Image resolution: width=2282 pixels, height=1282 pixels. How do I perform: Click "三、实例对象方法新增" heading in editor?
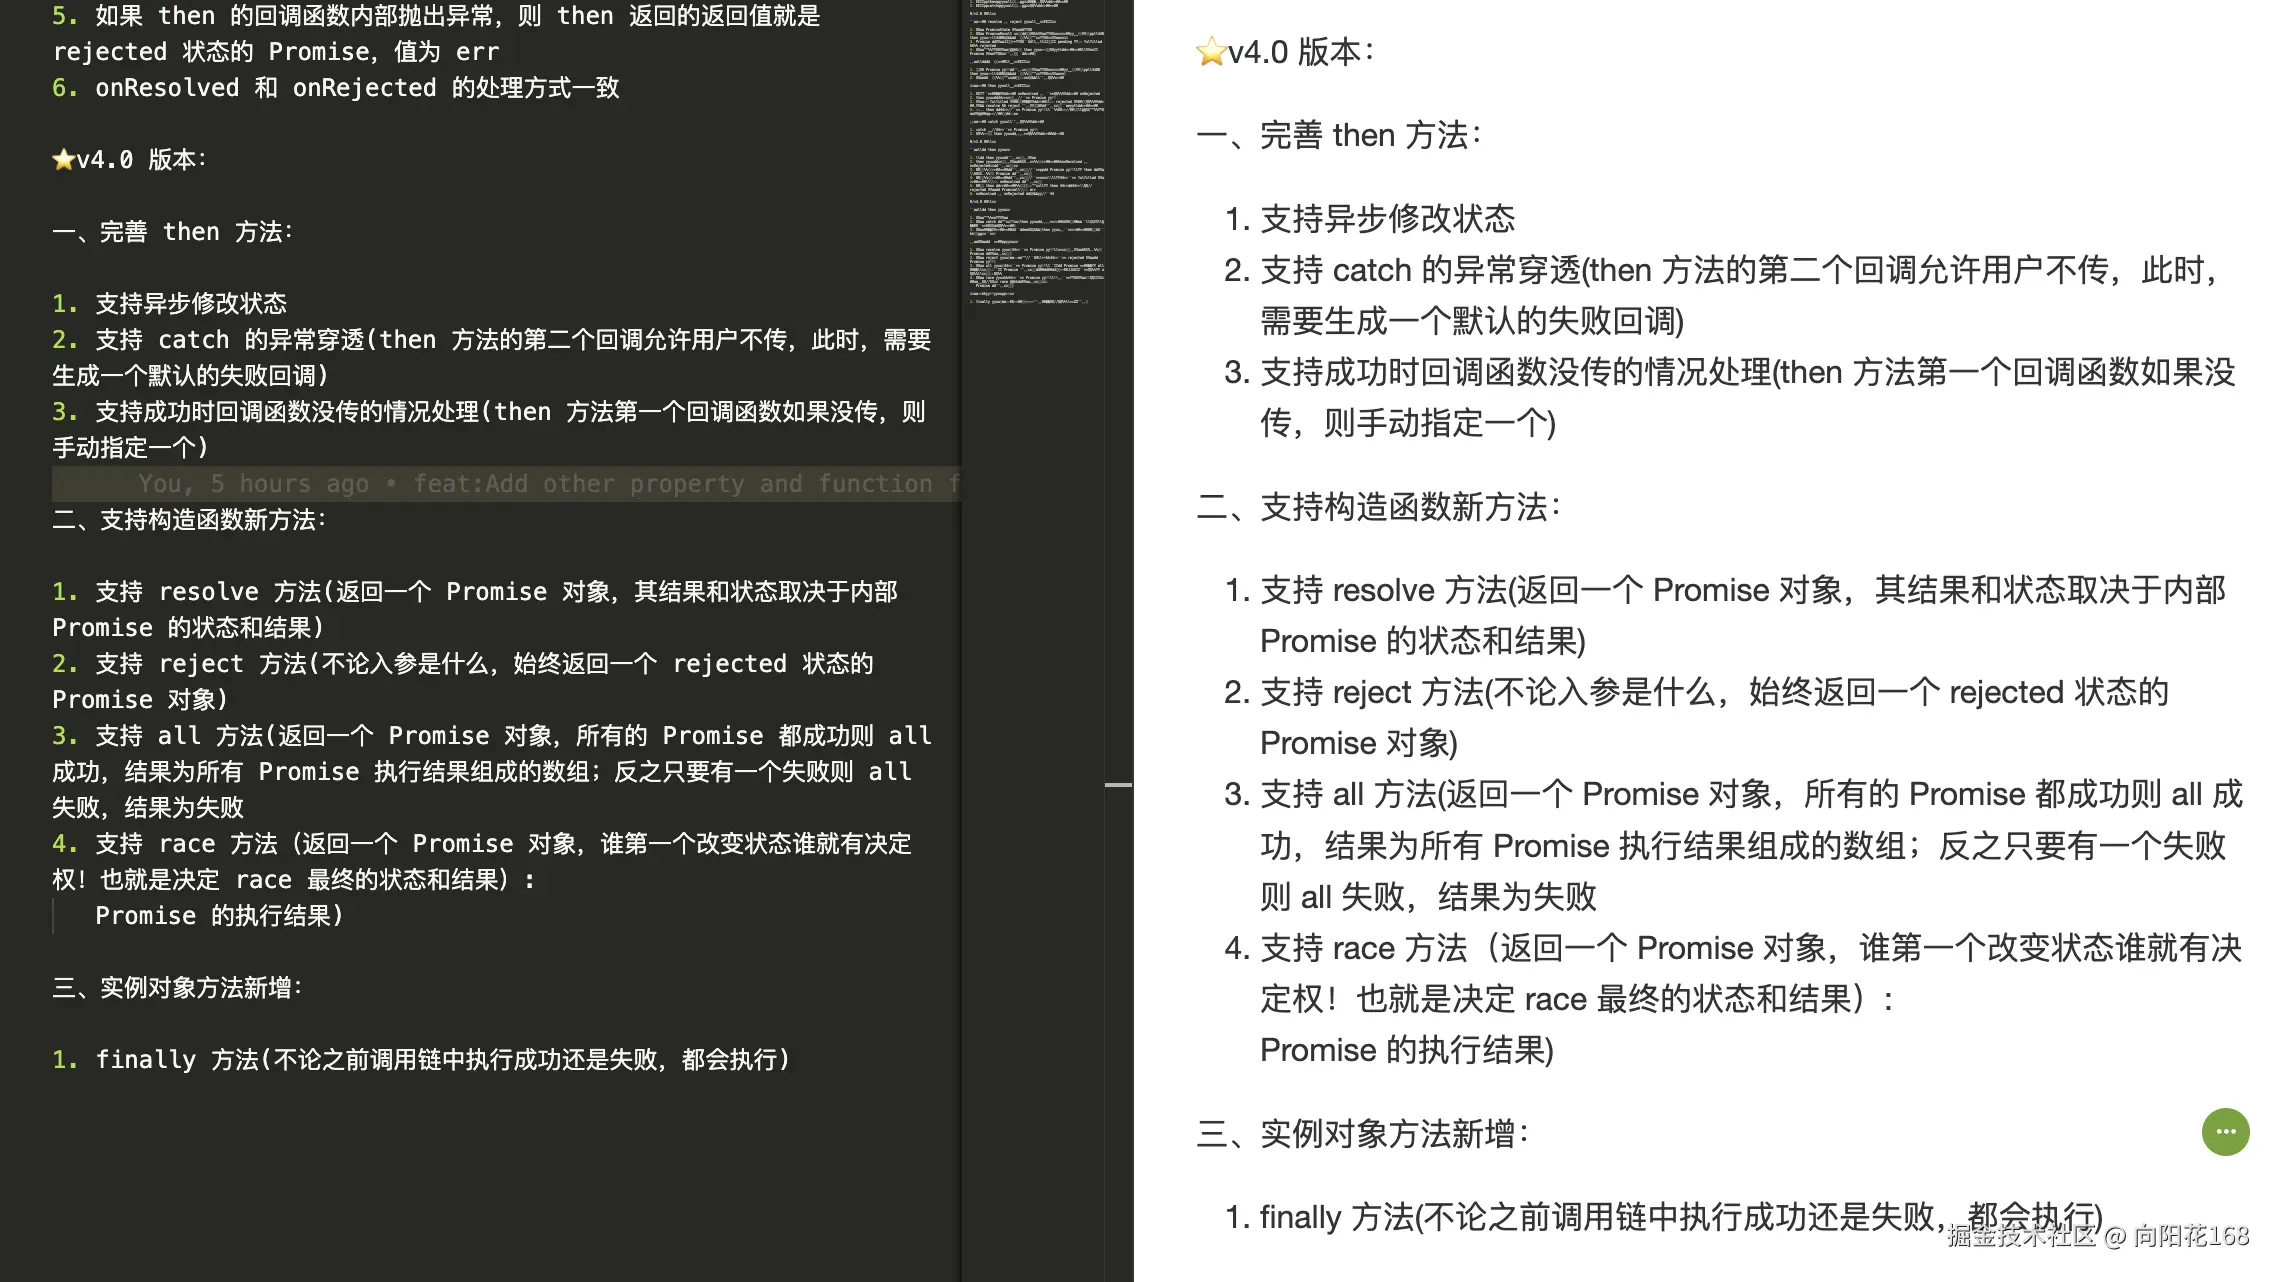[x=177, y=988]
